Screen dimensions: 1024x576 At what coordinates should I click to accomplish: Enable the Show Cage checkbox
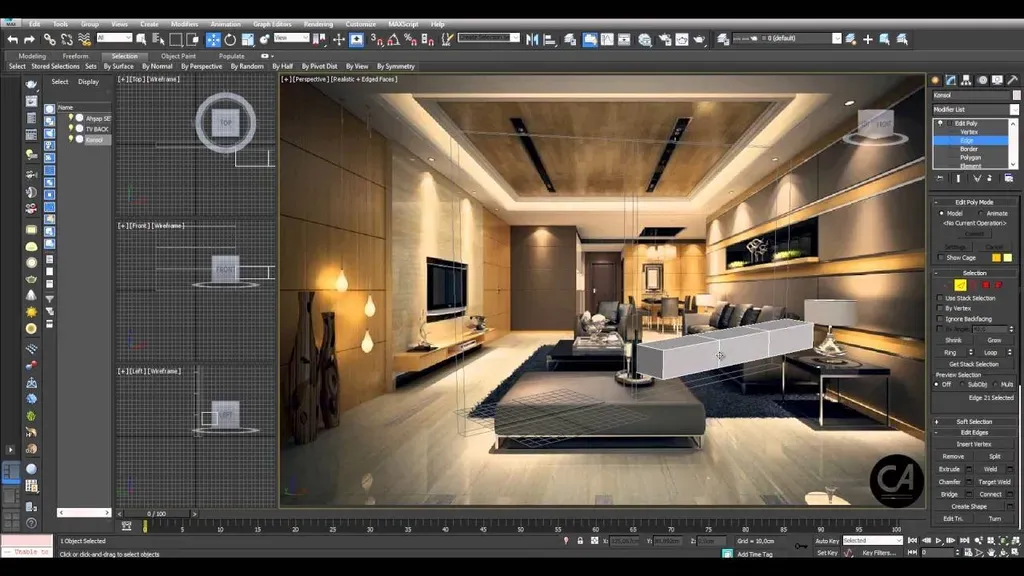click(939, 256)
